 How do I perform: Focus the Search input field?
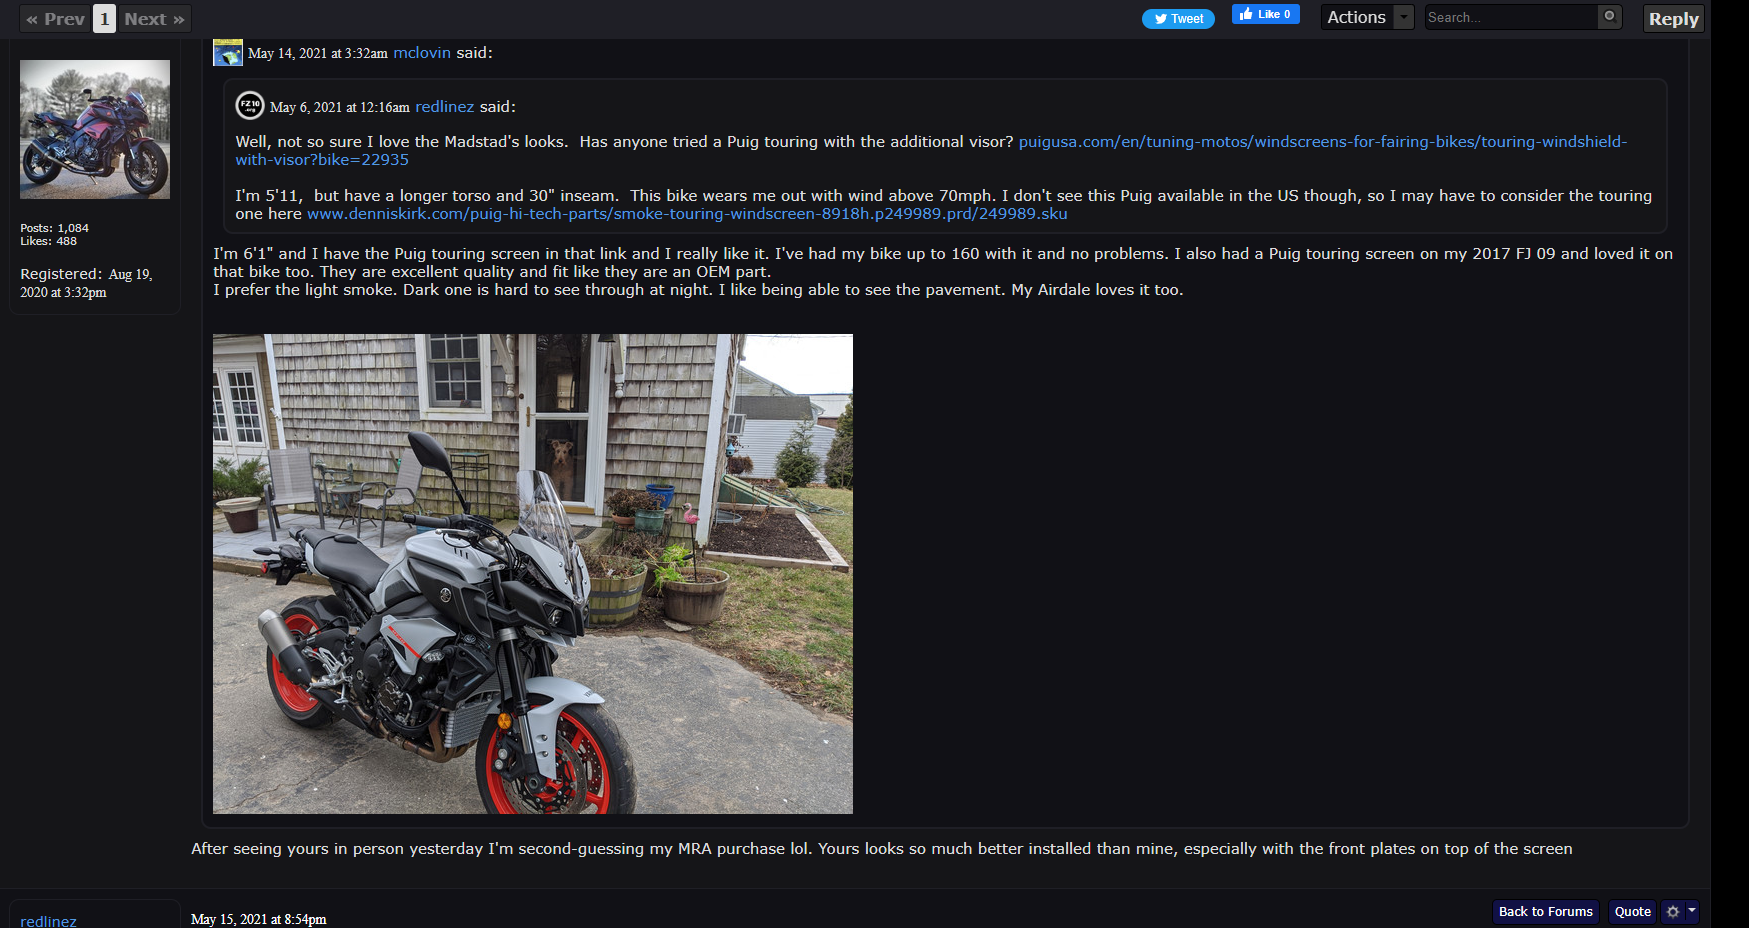pyautogui.click(x=1511, y=17)
